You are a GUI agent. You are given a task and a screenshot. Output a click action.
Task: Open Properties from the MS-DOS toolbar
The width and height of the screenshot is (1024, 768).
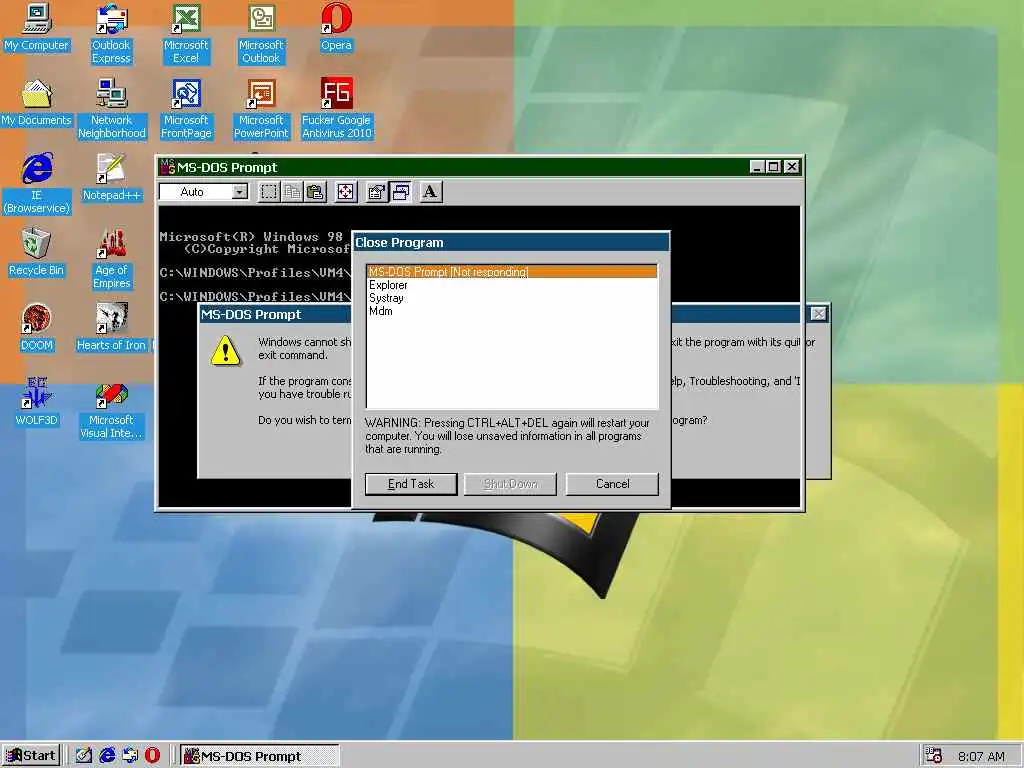click(x=377, y=192)
